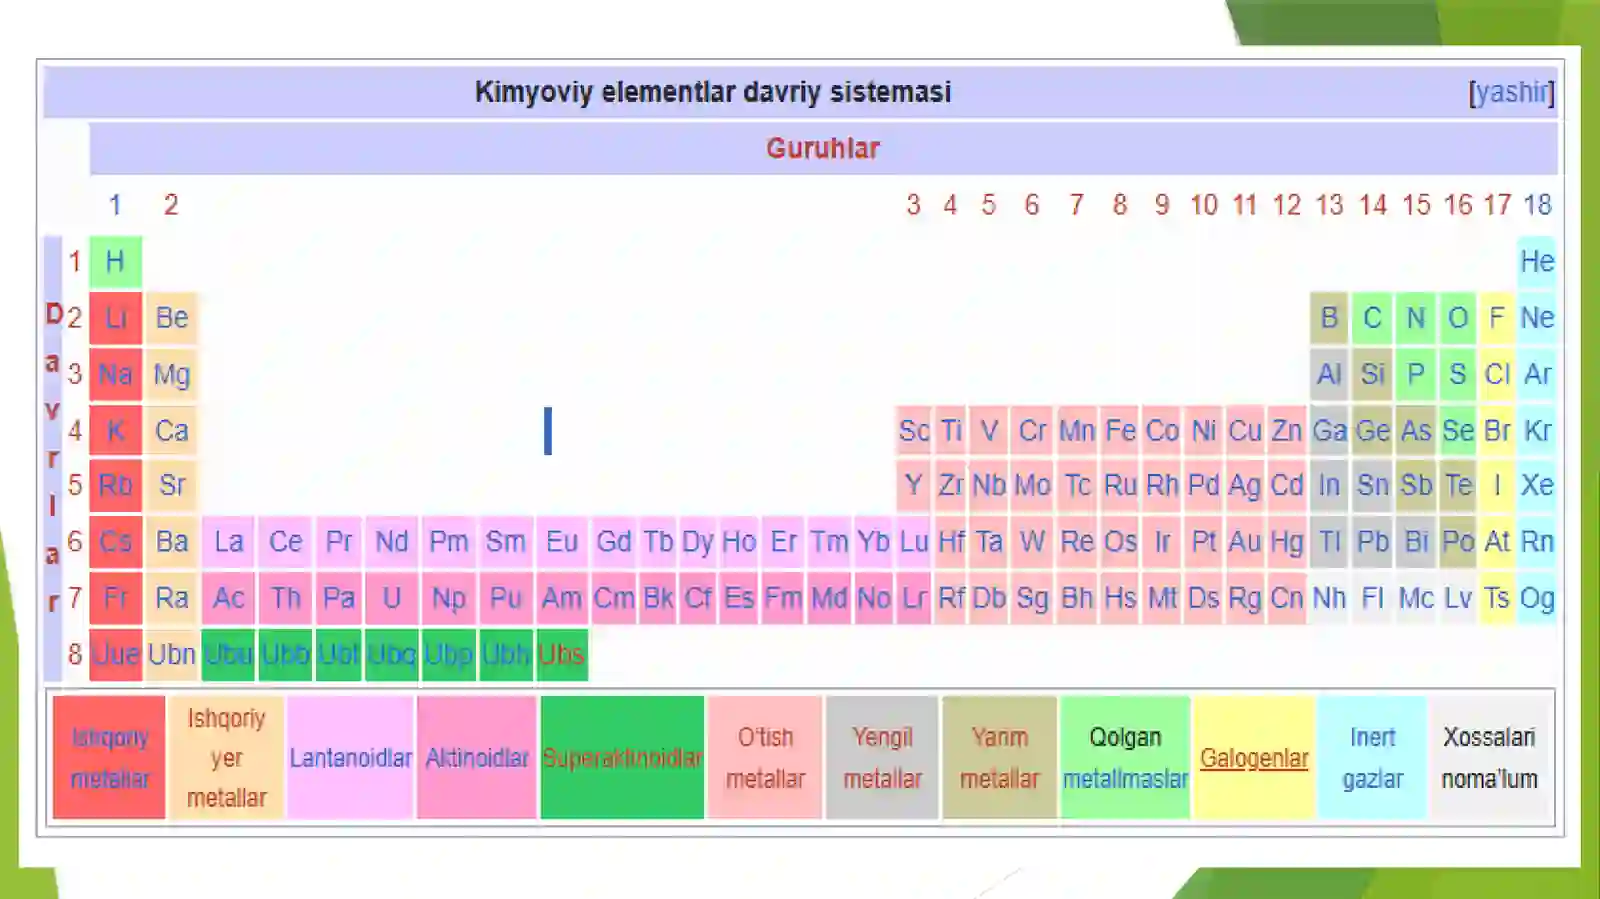Click the yashir toggle link
Screen dimensions: 1600x899
[1511, 92]
